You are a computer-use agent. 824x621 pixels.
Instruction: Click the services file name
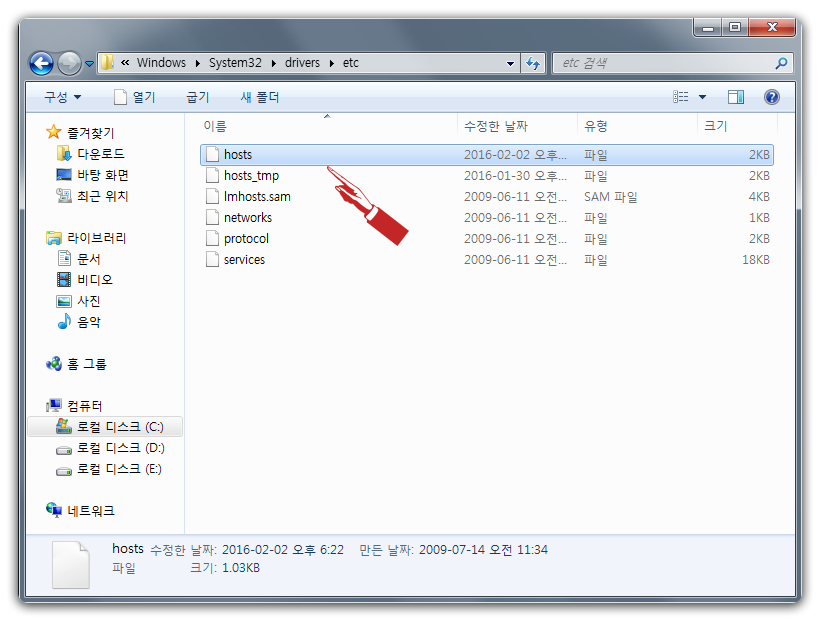coord(244,260)
